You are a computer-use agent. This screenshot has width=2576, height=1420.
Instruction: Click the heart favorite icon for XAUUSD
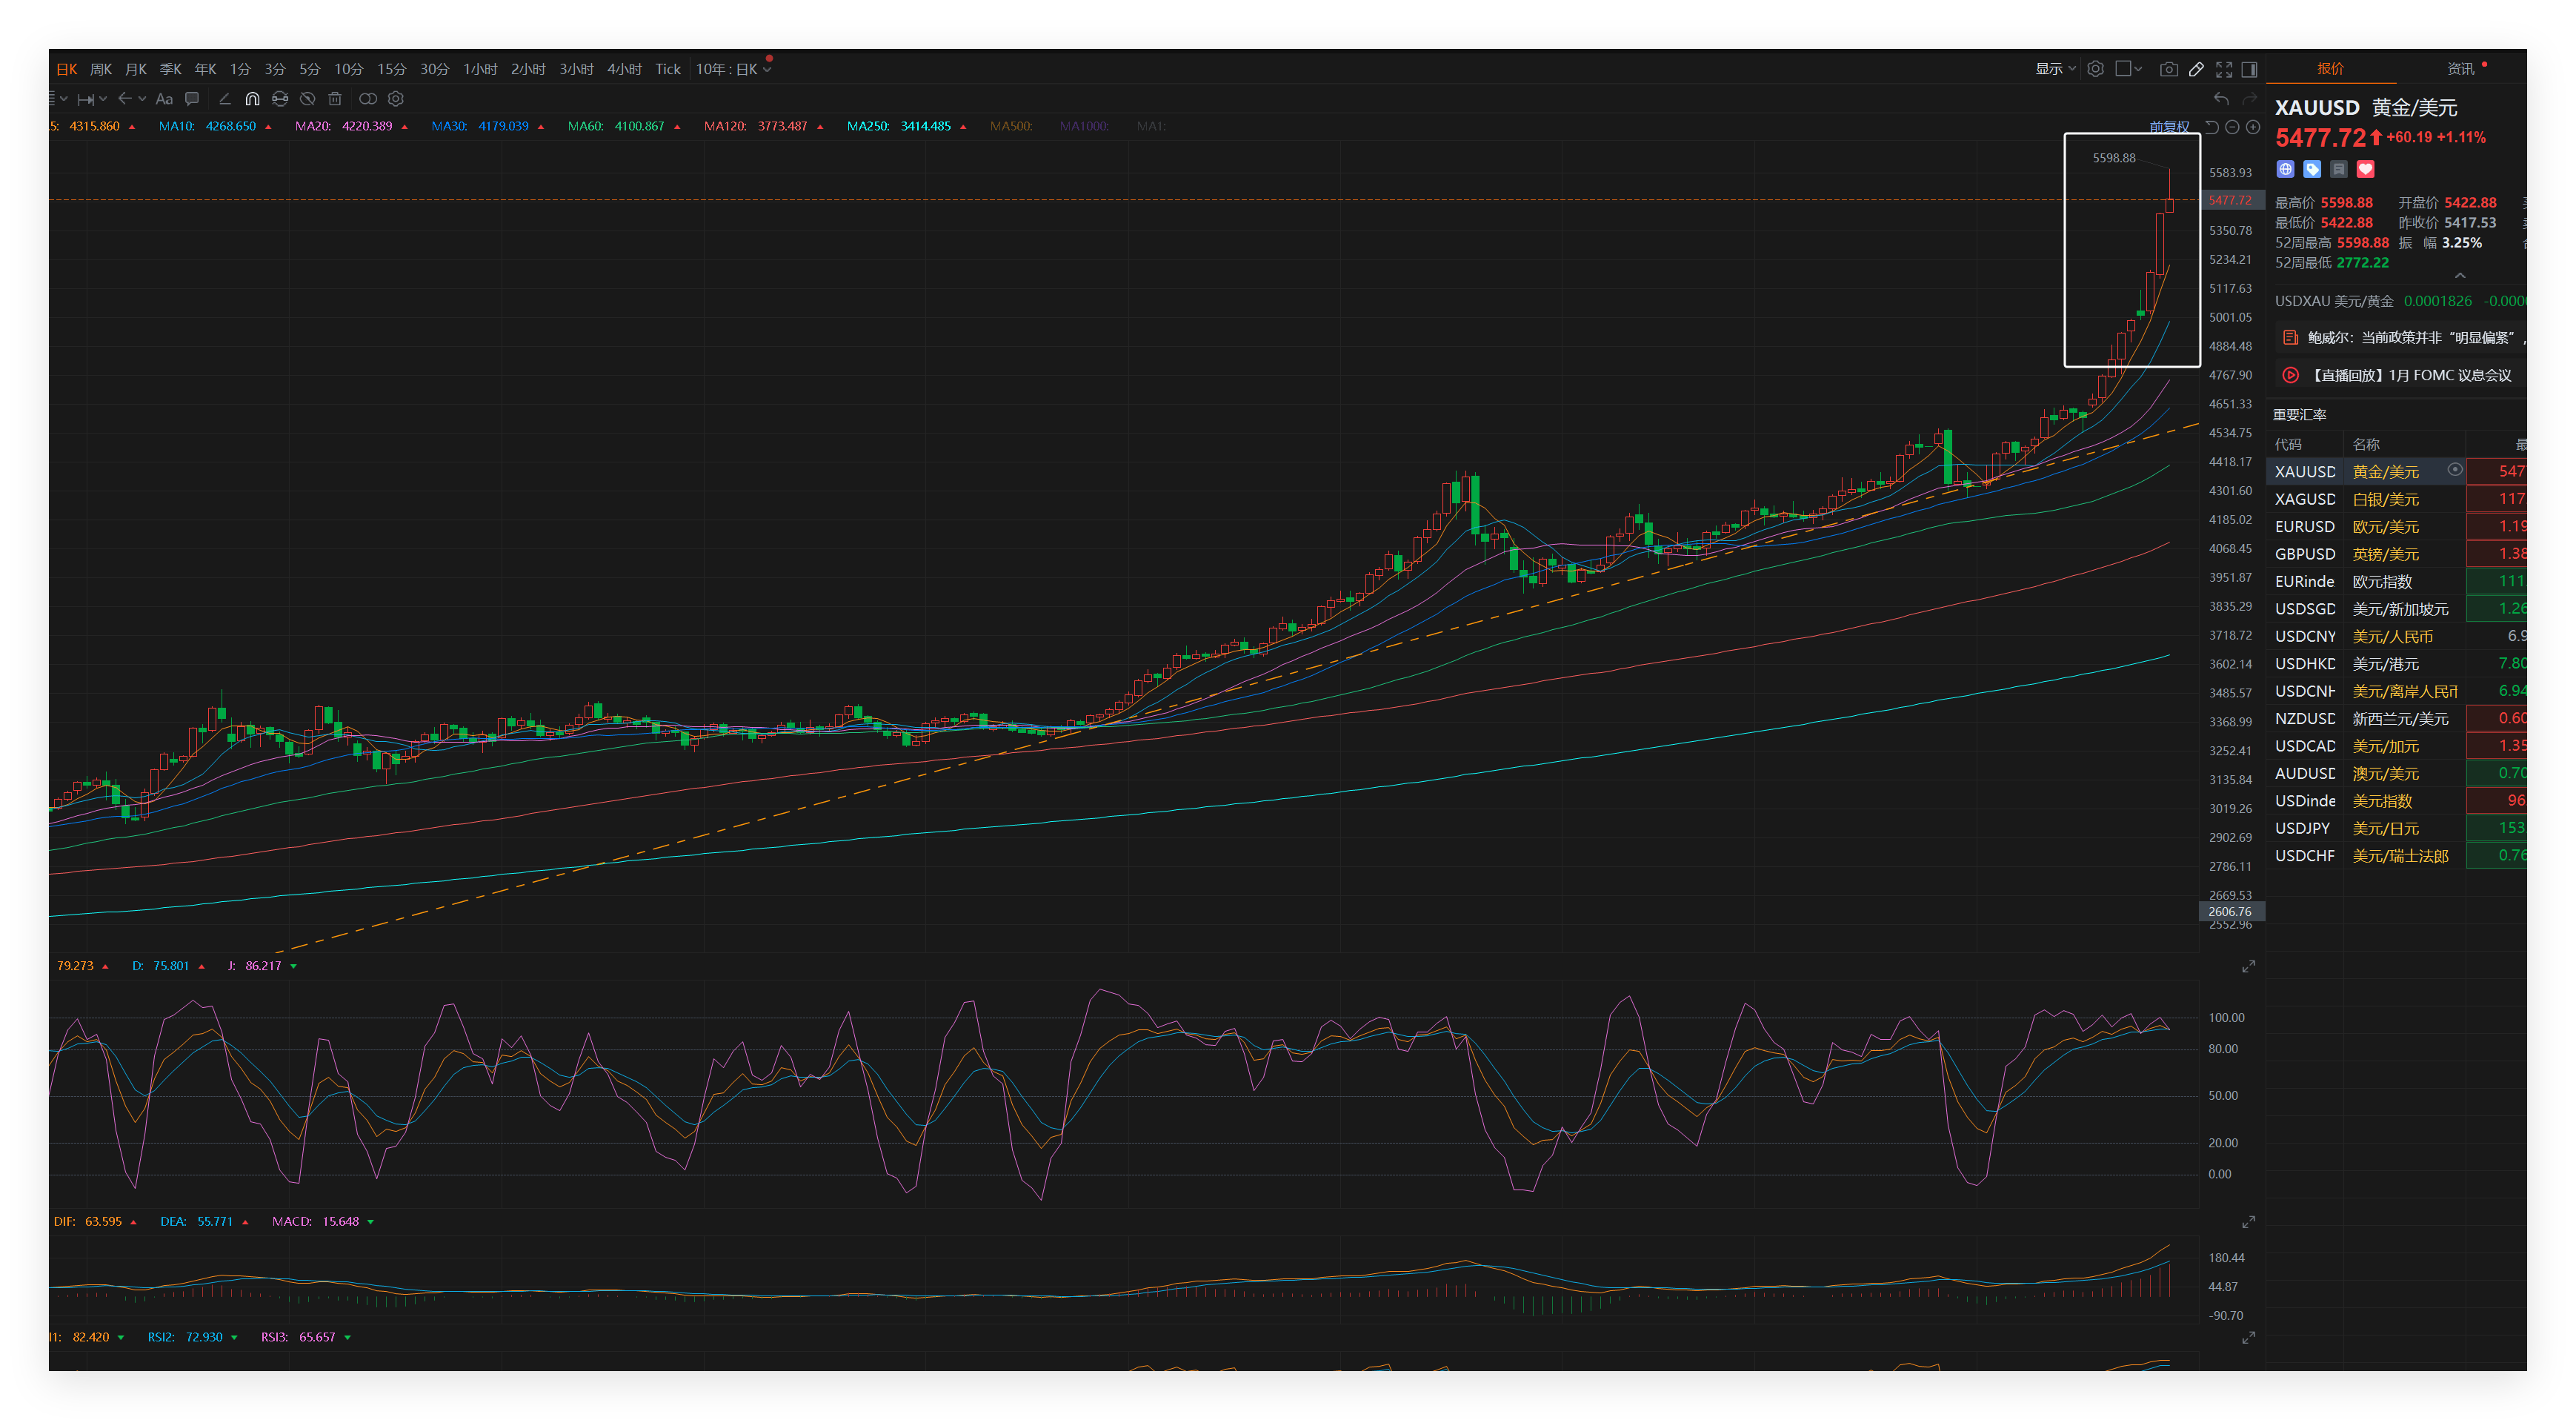click(2365, 169)
